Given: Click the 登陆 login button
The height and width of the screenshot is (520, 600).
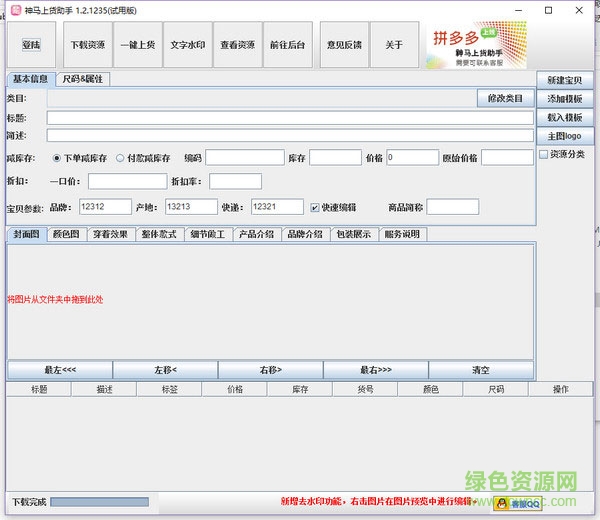Looking at the screenshot, I should point(31,45).
